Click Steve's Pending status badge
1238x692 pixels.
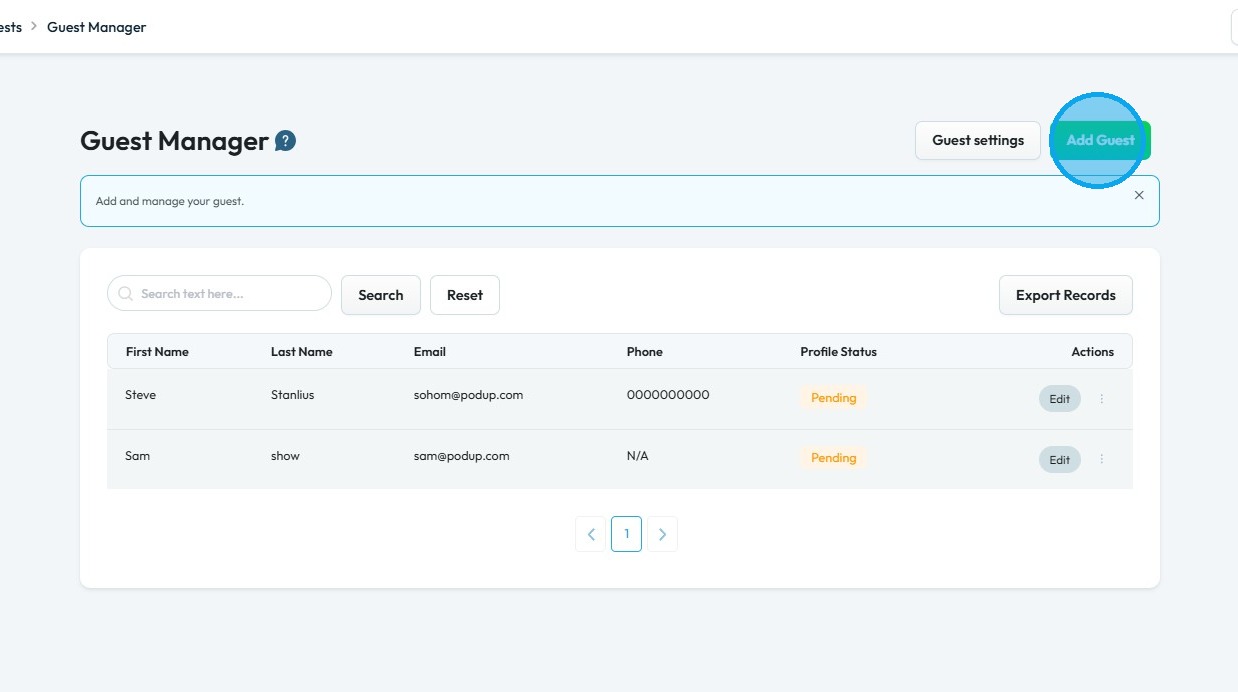coord(833,398)
